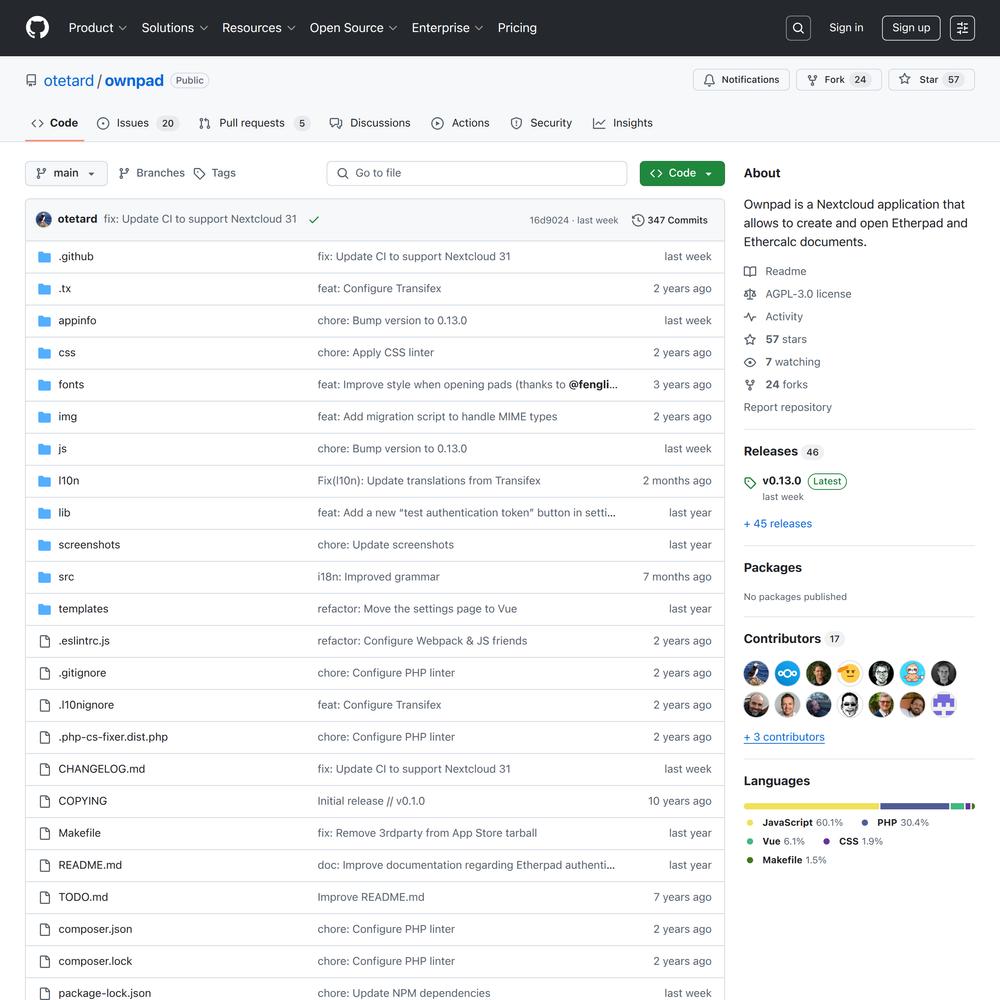
Task: Click the Makefile file icon
Action: click(45, 834)
